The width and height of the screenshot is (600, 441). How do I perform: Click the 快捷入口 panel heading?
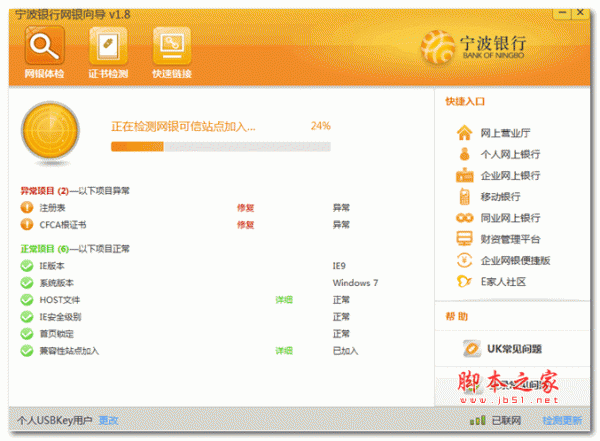coord(465,101)
